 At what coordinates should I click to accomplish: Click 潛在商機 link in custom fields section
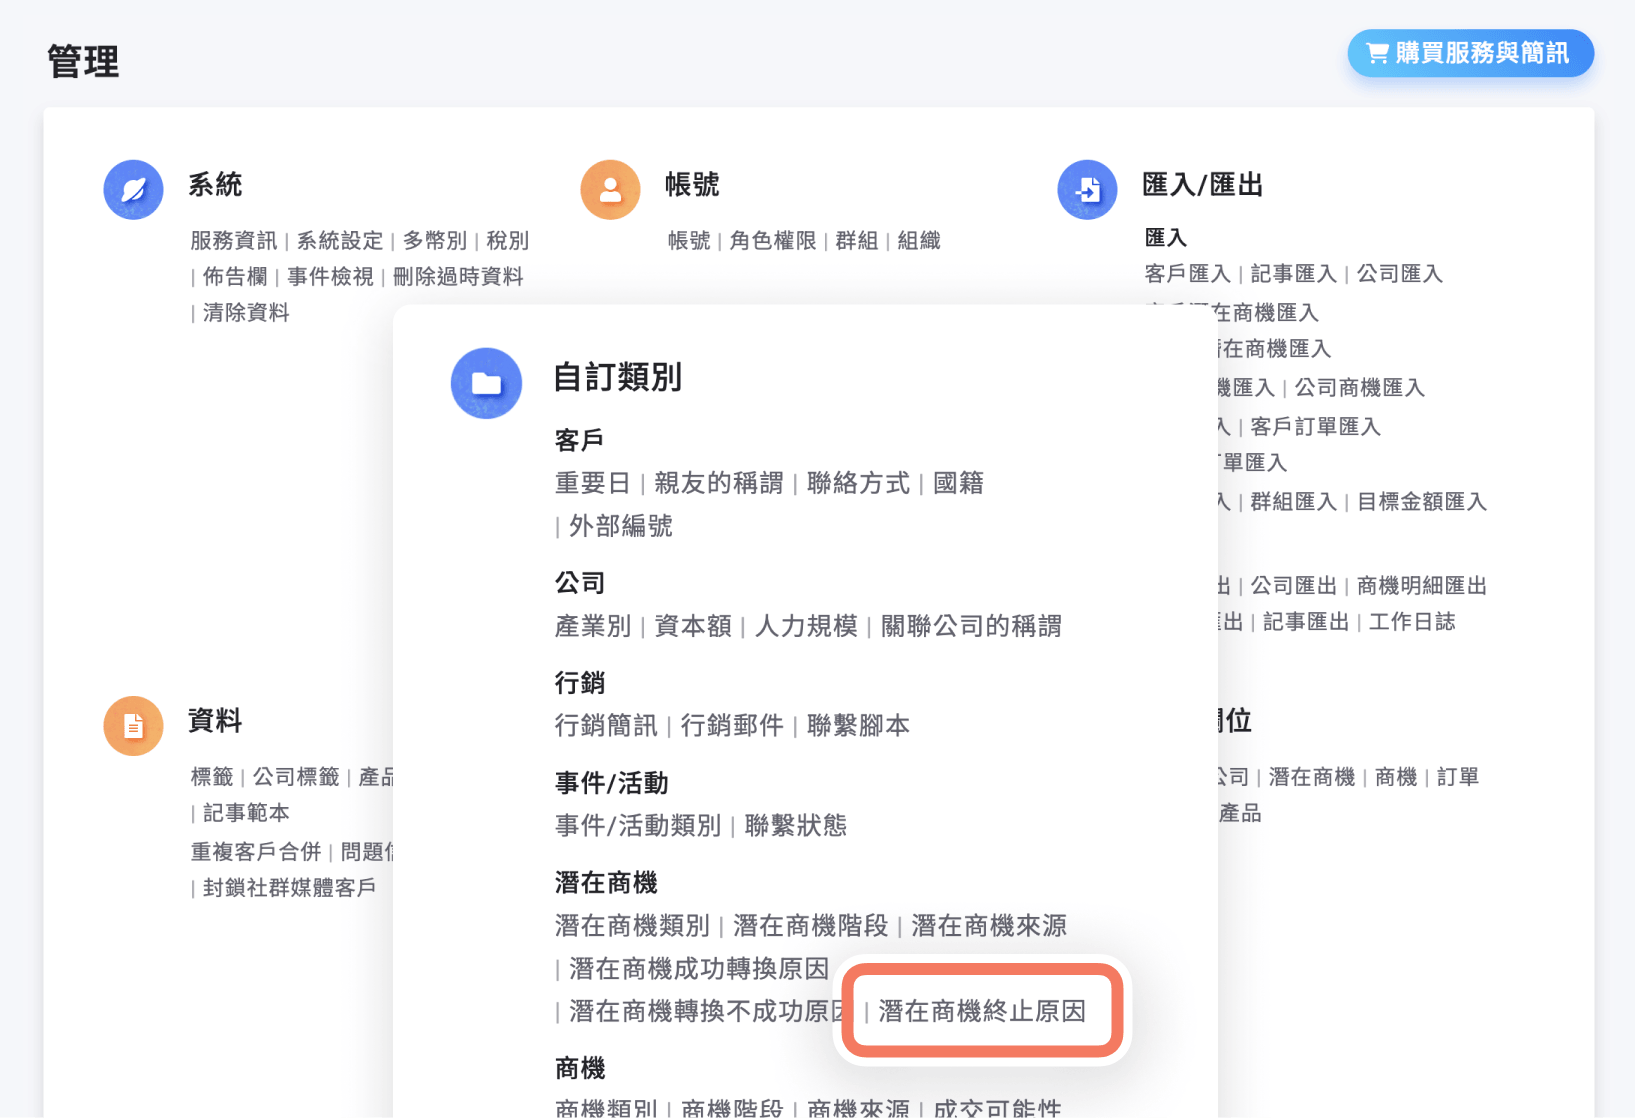pos(1312,777)
